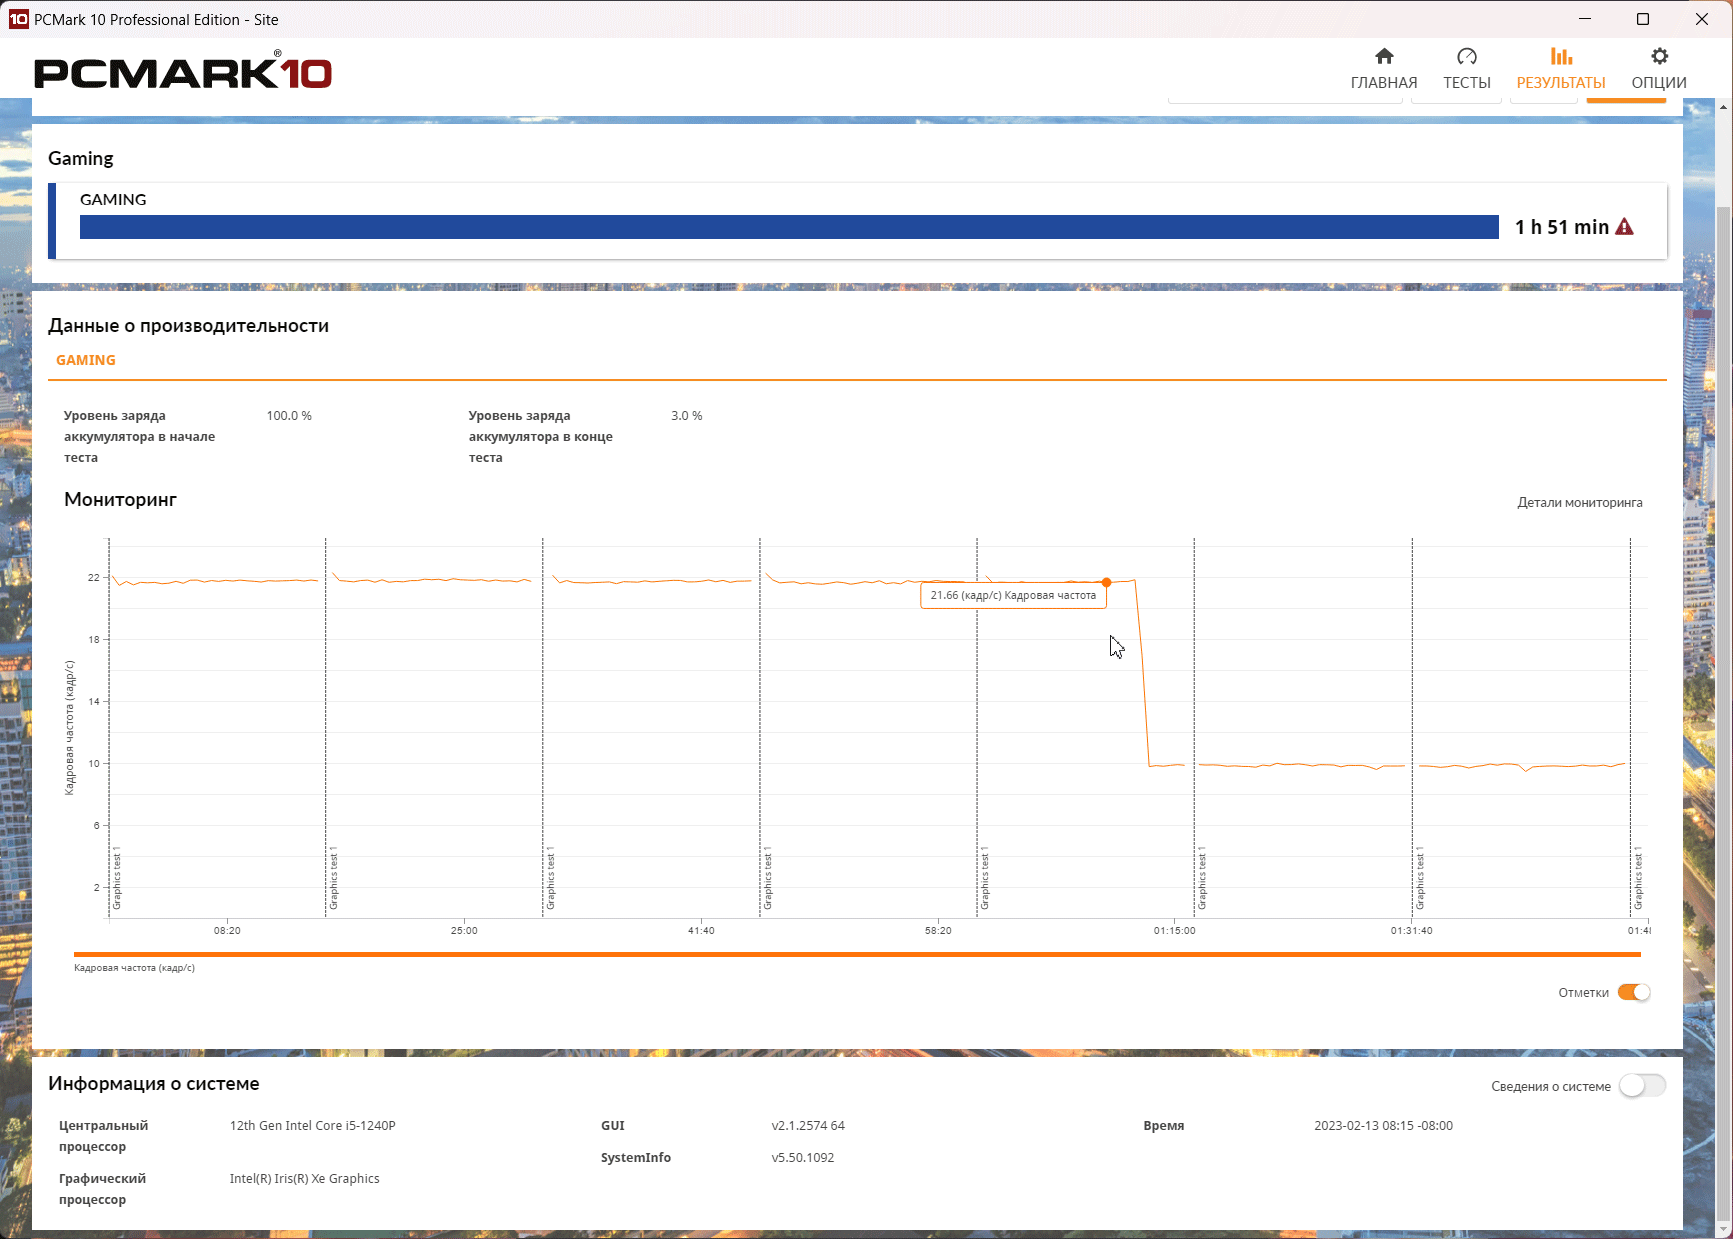Click the 100.0 % starting battery value

click(289, 416)
